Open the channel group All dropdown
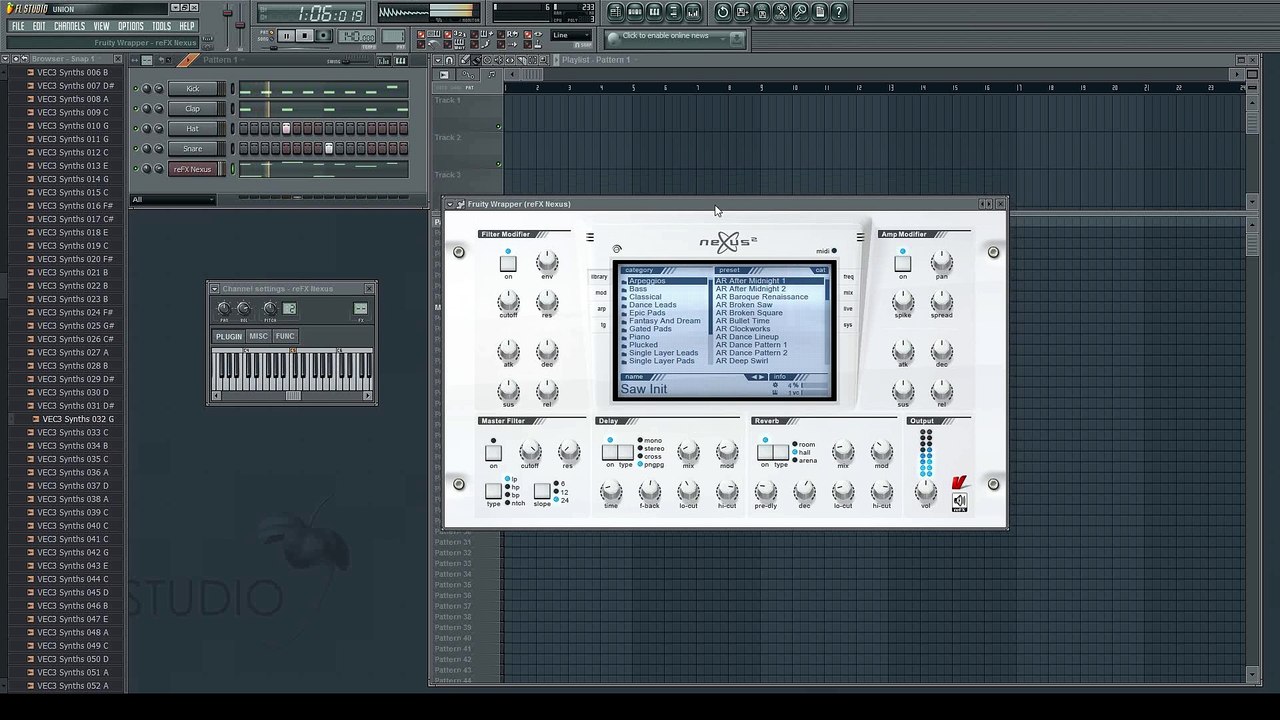This screenshot has width=1280, height=720. (173, 199)
